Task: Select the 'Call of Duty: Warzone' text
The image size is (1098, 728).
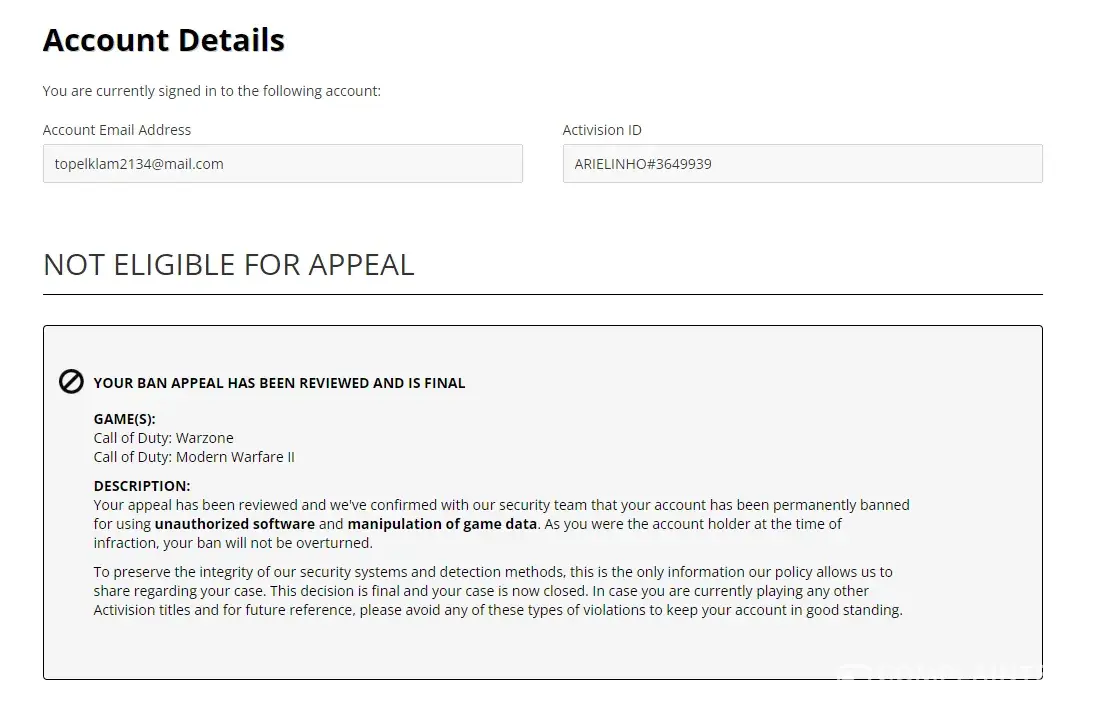Action: tap(163, 438)
